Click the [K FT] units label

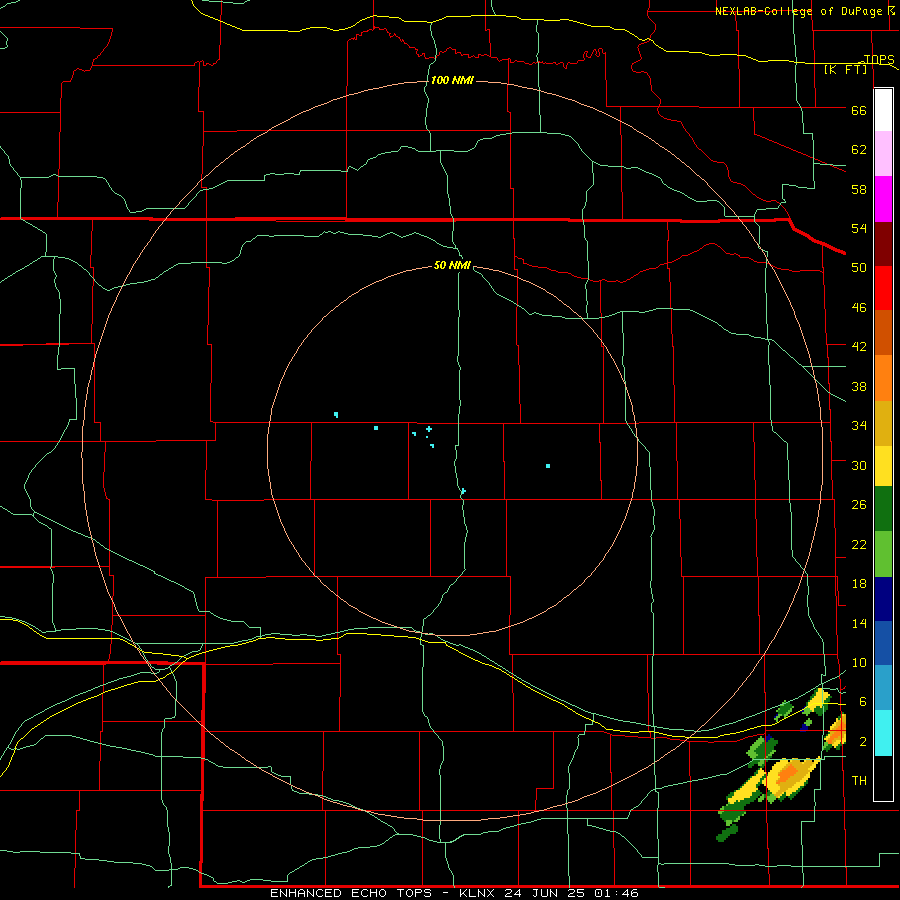[845, 70]
